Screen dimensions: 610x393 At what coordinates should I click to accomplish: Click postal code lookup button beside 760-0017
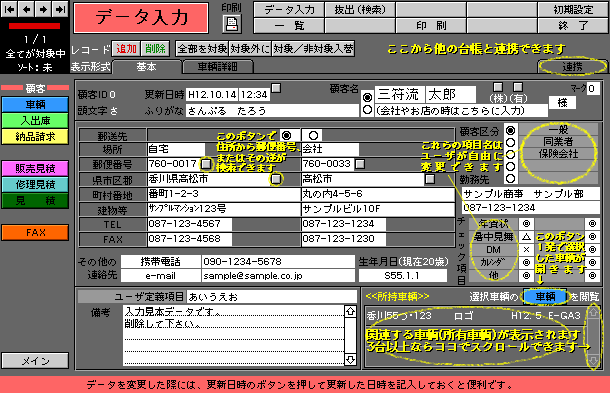(x=206, y=164)
